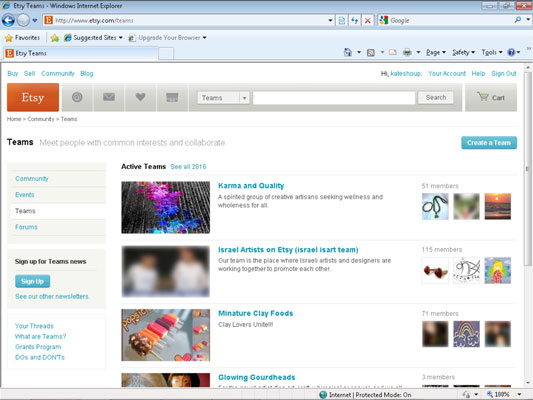The height and width of the screenshot is (400, 533).
Task: Open Your Account link
Action: [x=447, y=73]
